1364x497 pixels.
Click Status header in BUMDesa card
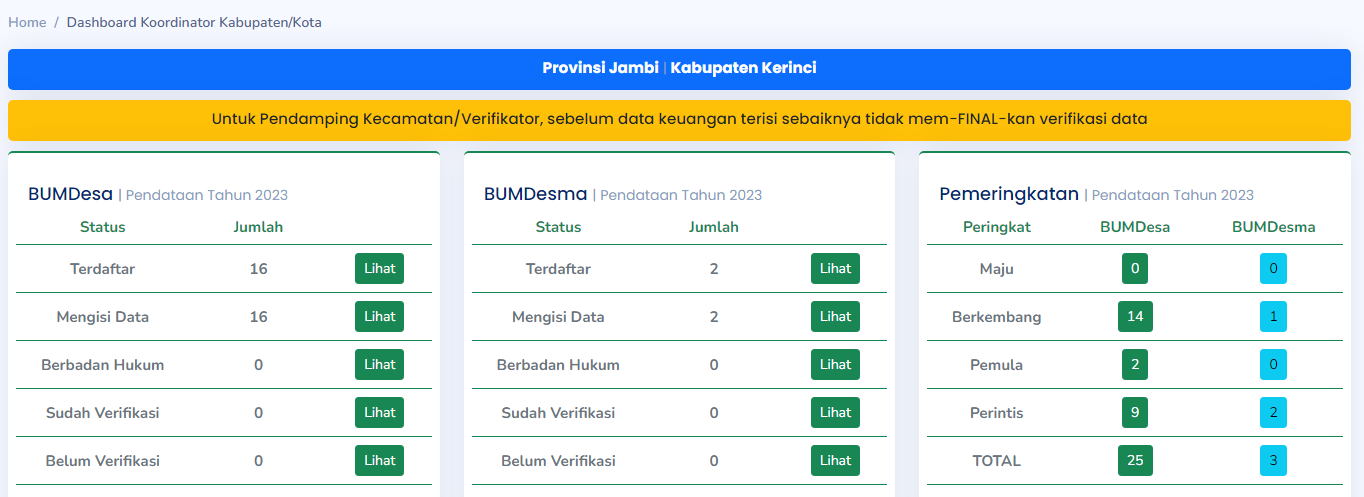(103, 227)
